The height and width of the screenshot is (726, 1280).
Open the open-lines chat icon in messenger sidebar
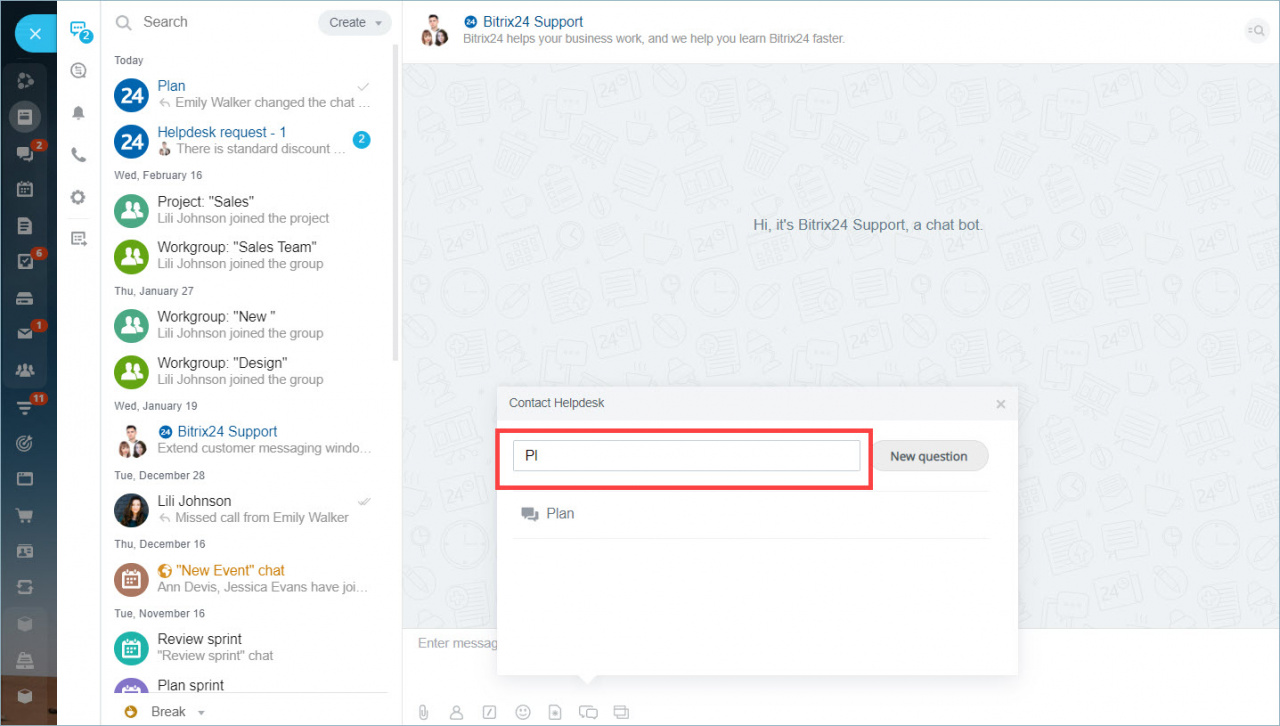coord(79,70)
